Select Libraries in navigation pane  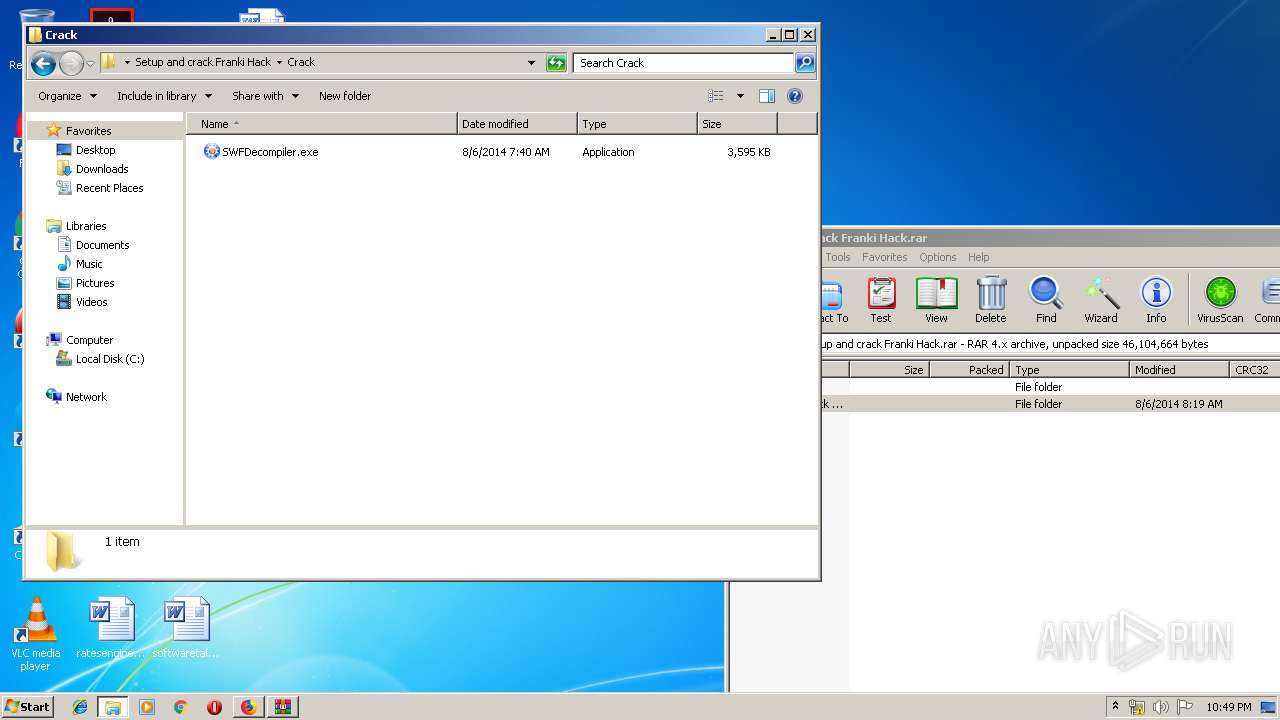click(x=85, y=226)
